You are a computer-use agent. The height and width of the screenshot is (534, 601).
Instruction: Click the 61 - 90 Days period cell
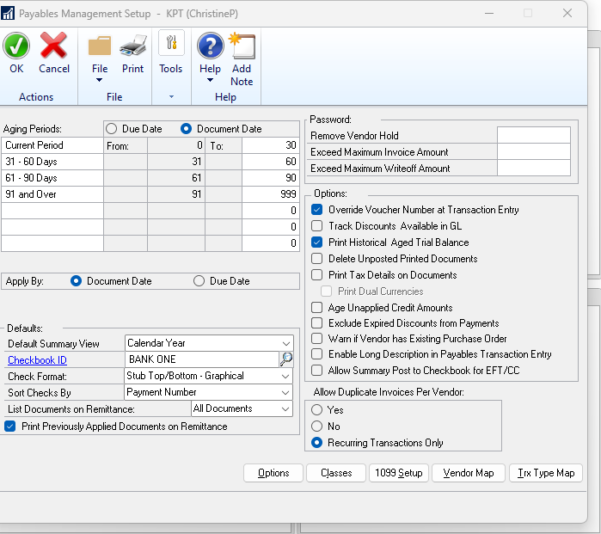point(53,178)
